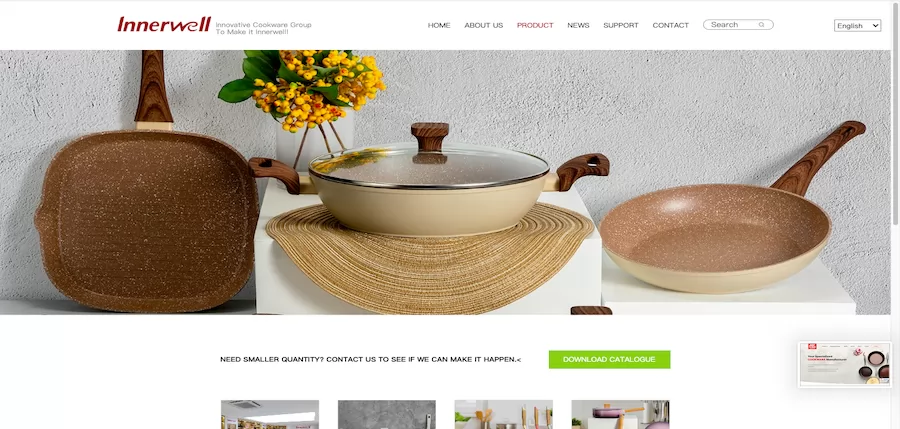
Task: Go to the ABOUT US page
Action: 483,25
